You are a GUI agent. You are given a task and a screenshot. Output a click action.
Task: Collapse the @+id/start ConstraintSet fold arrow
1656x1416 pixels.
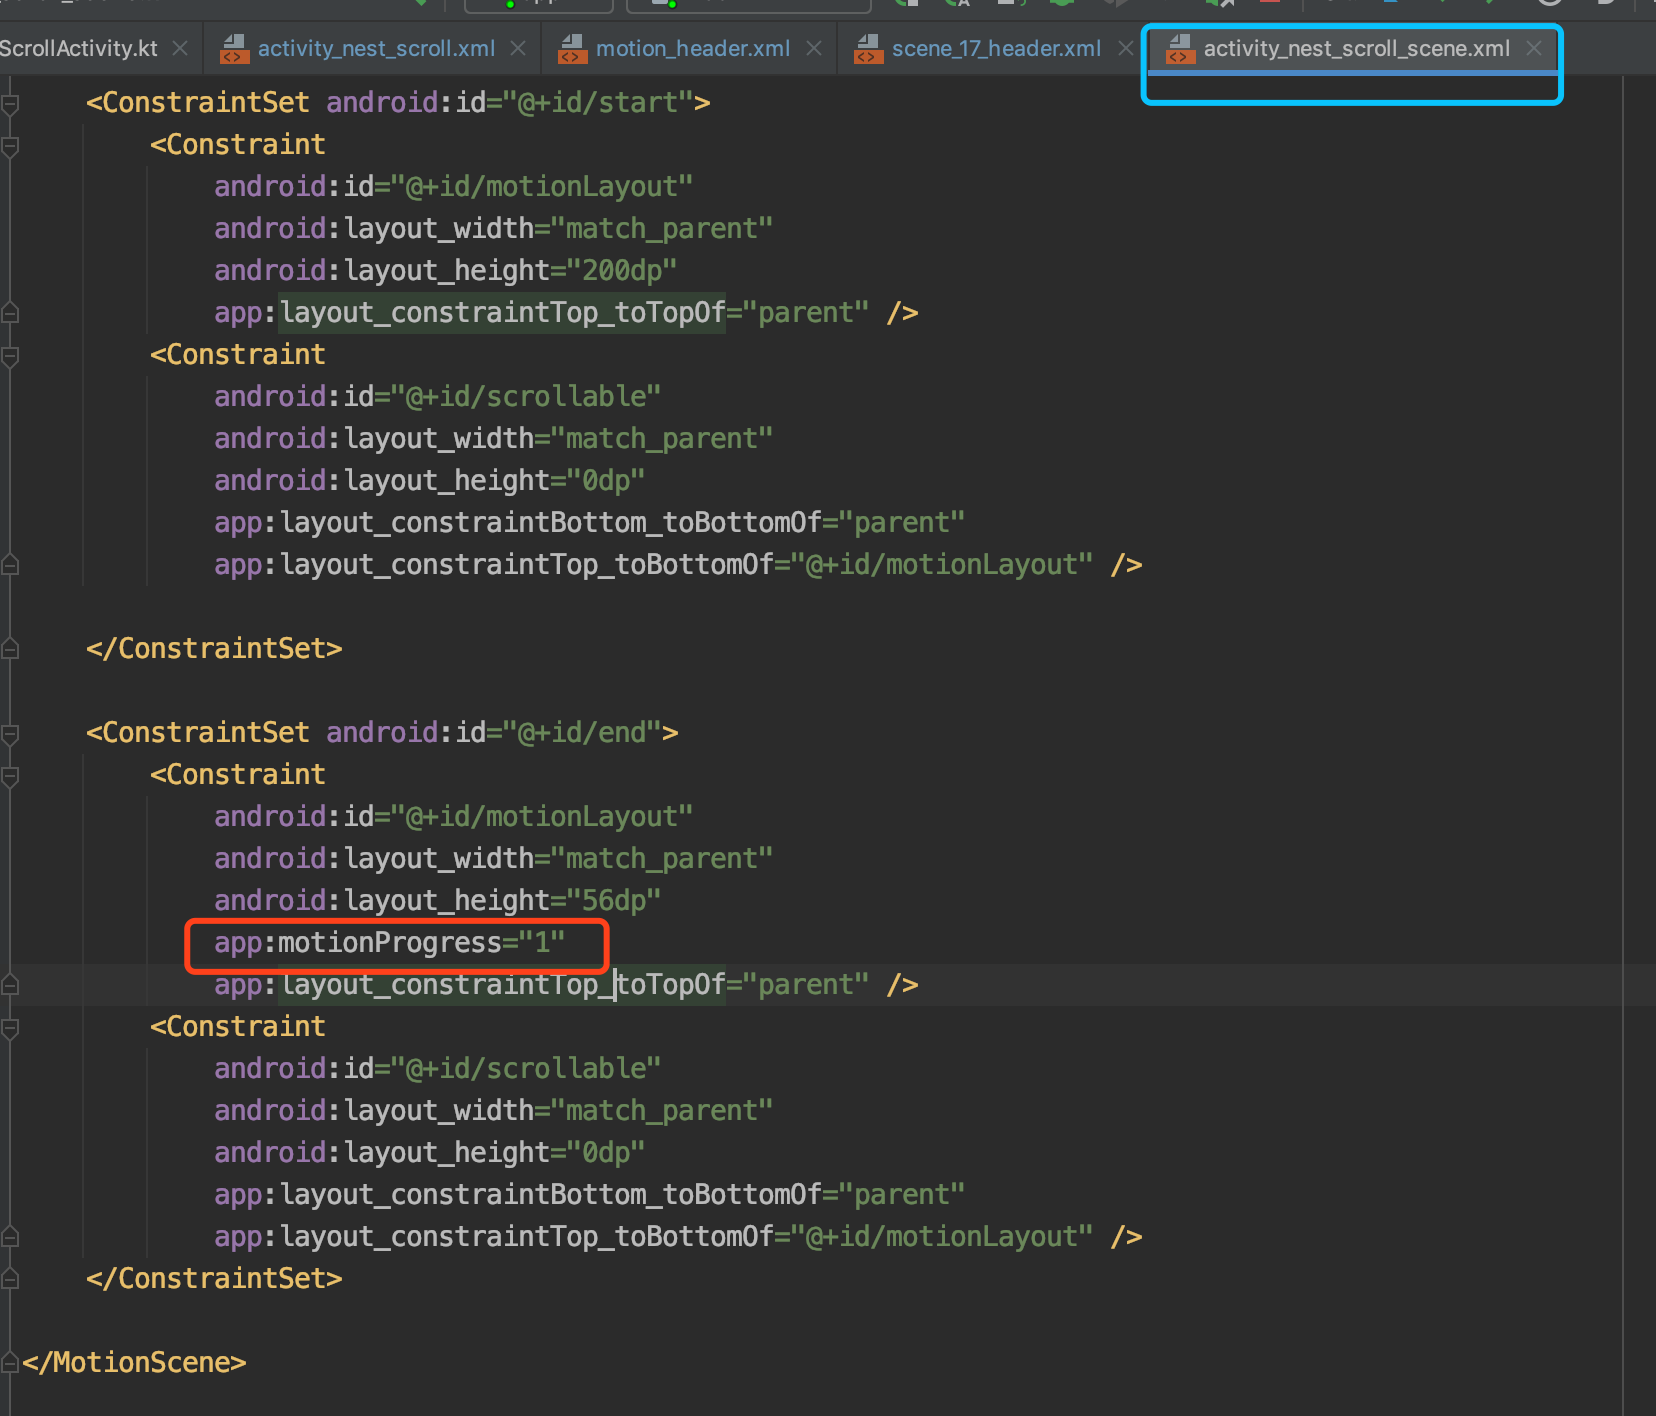tap(11, 101)
